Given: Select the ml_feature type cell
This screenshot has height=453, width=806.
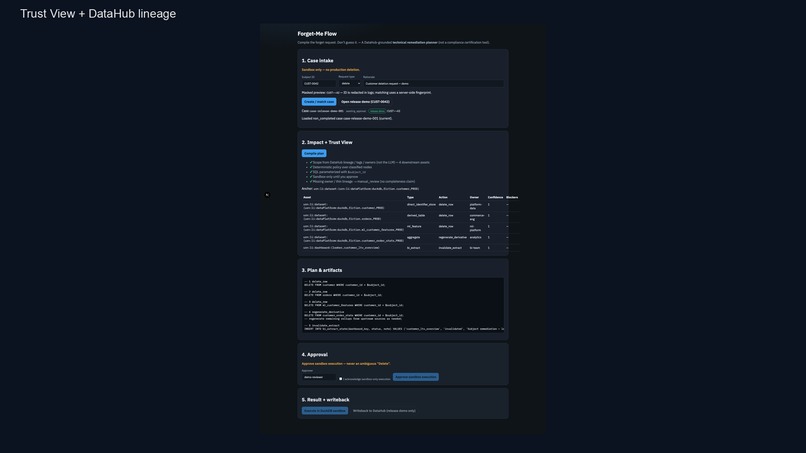Looking at the screenshot, I should click(x=414, y=226).
